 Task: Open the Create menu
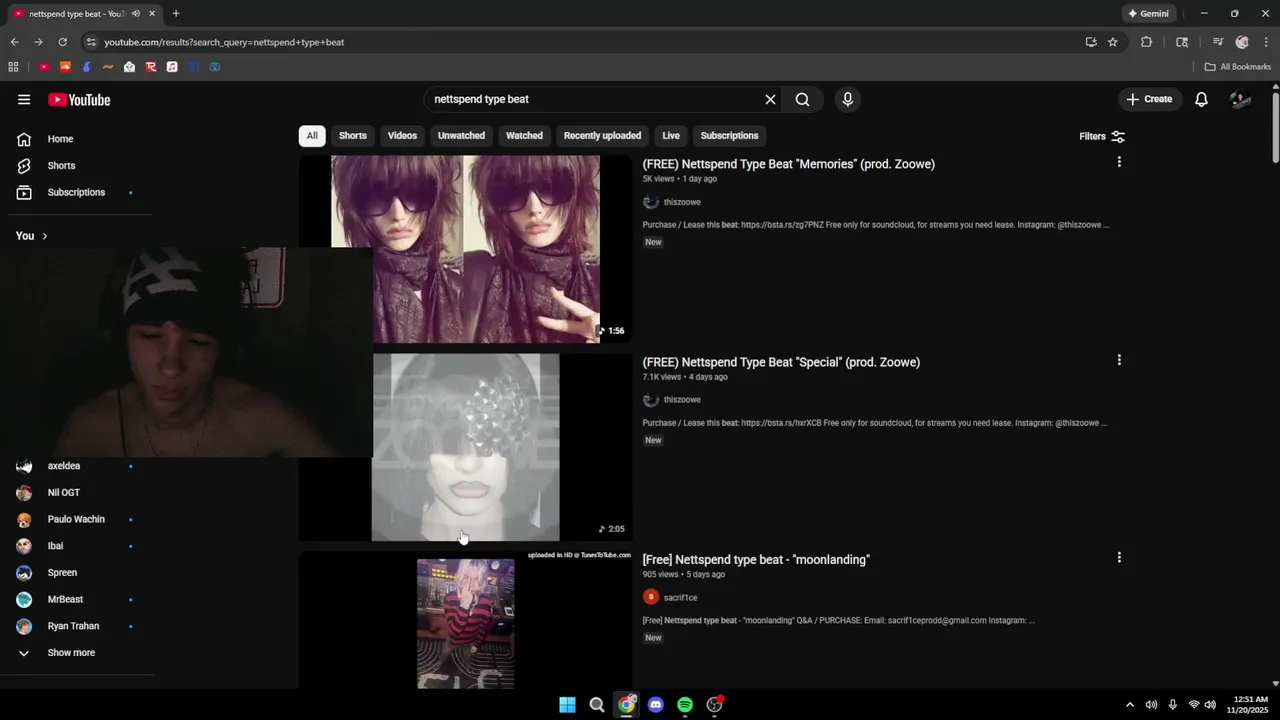coord(1149,99)
